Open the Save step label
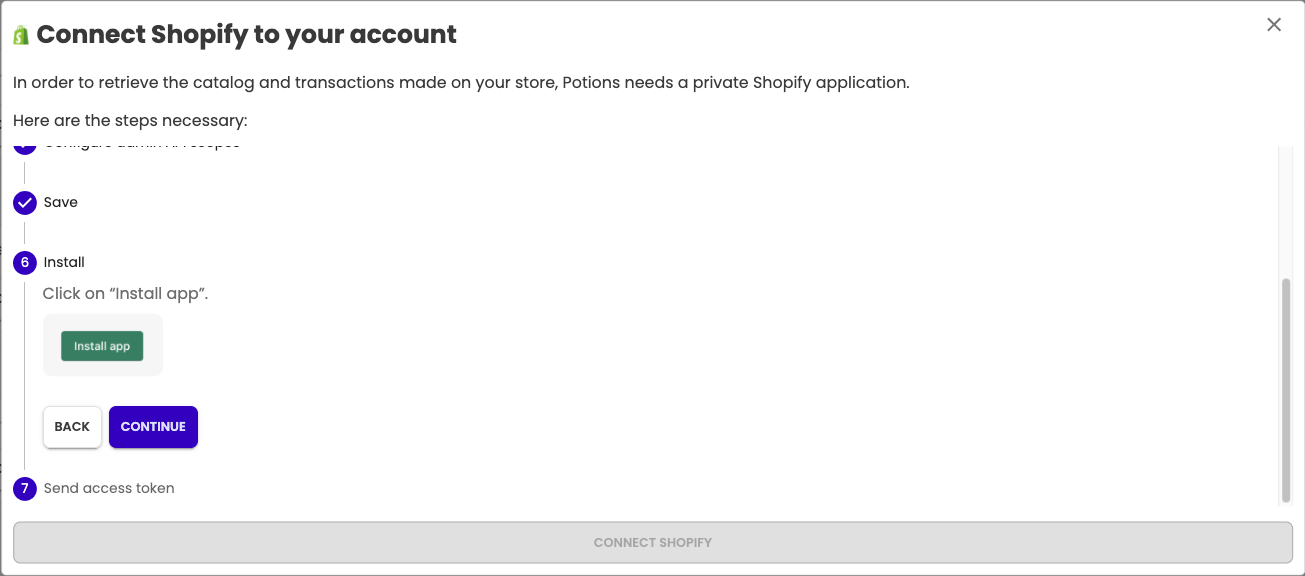1305x576 pixels. [x=61, y=202]
